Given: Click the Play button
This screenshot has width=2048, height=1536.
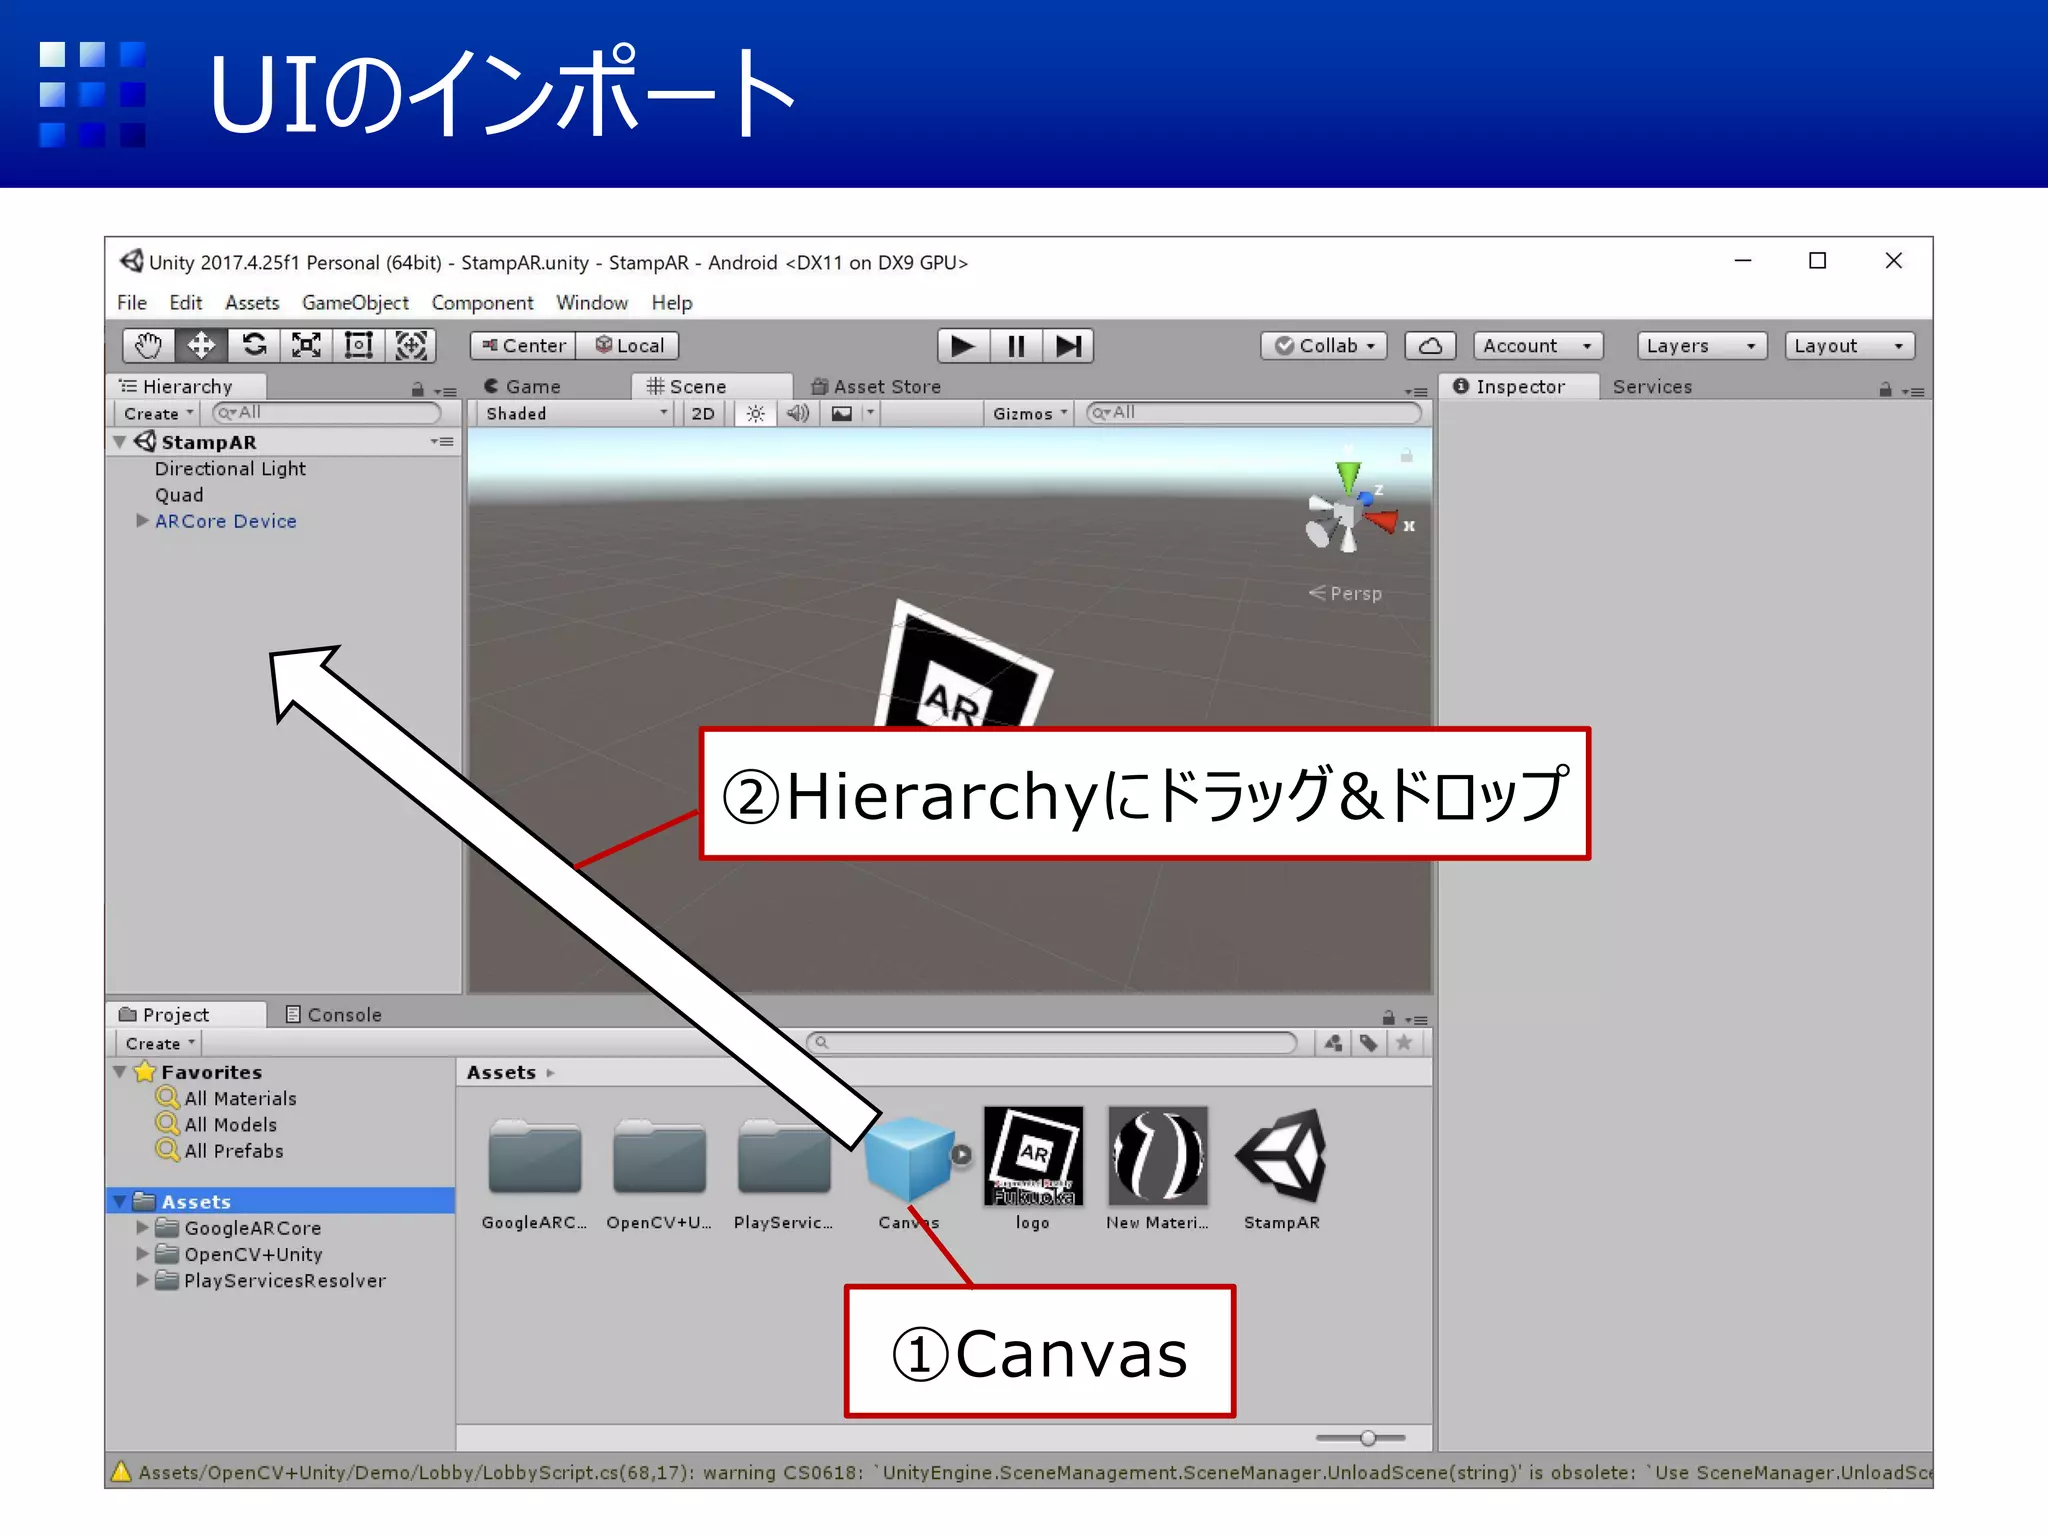Looking at the screenshot, I should [x=963, y=346].
